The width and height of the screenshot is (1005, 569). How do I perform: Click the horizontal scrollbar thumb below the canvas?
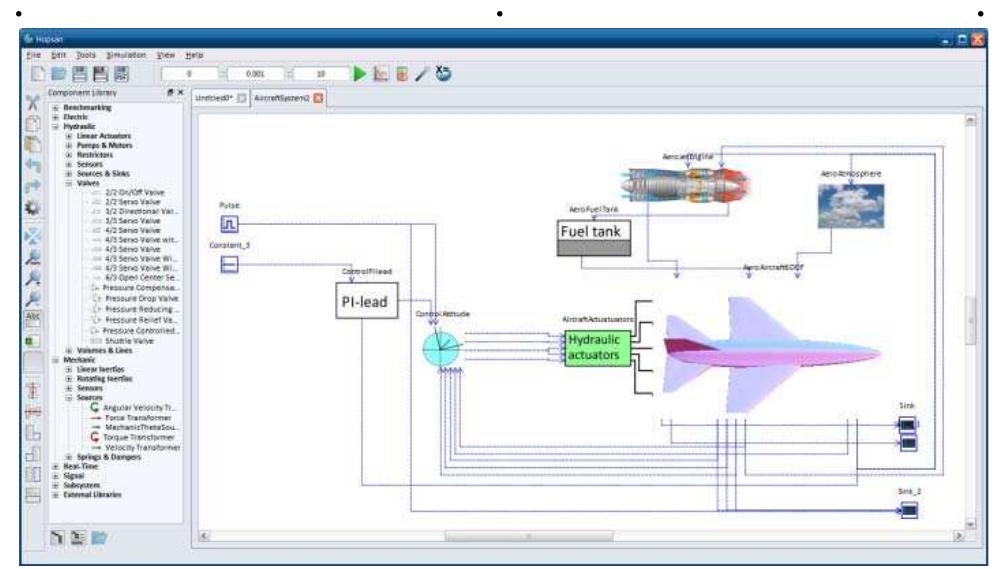coord(529,536)
